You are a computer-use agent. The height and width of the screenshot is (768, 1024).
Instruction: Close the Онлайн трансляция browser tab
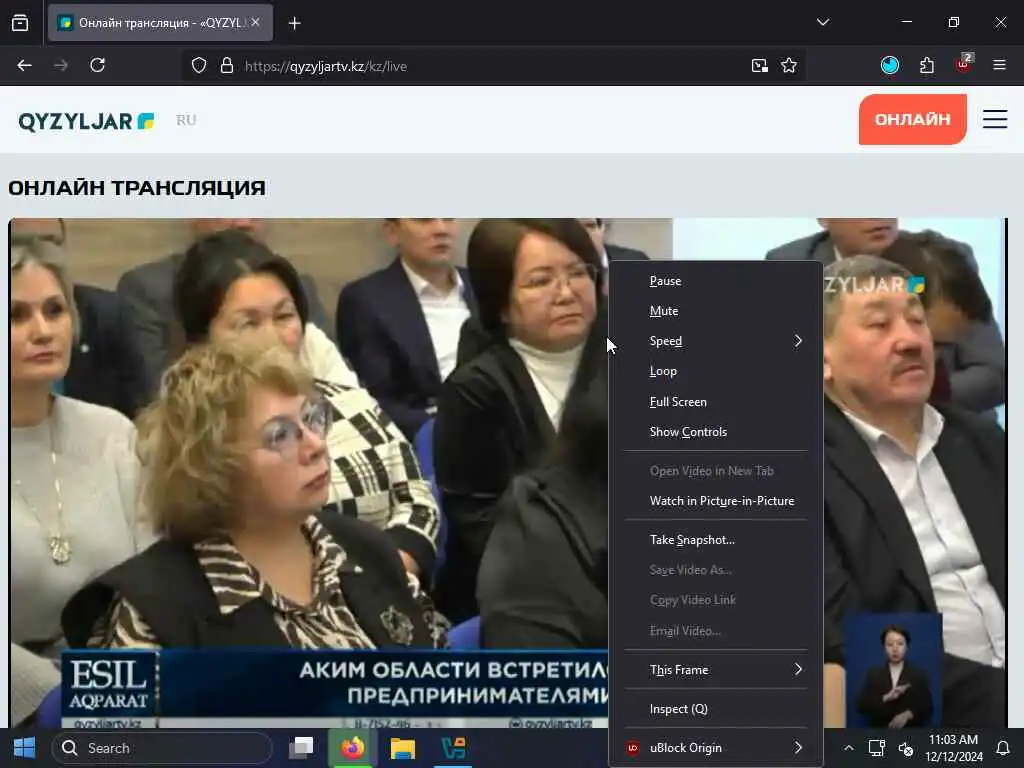(x=255, y=22)
